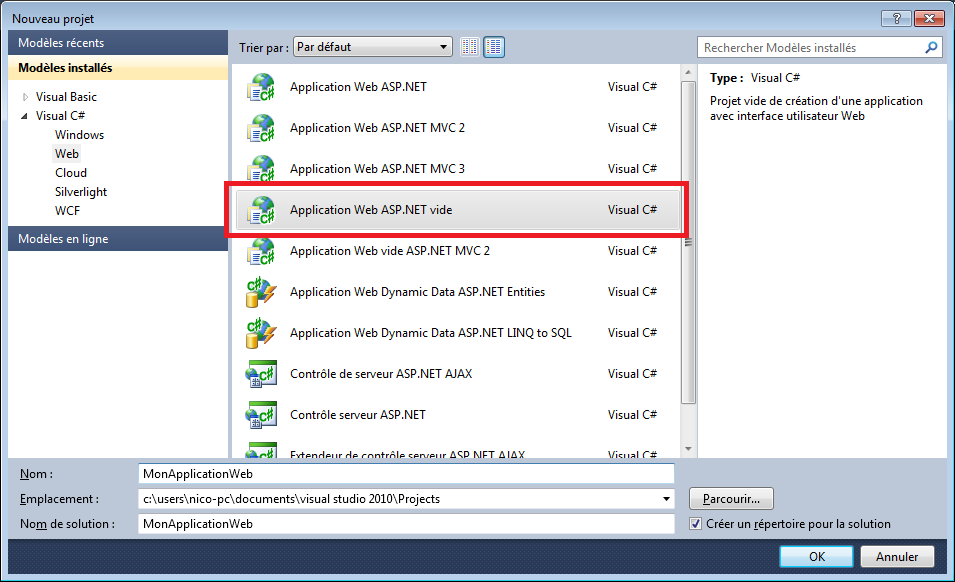Click the Parcourir button

[731, 498]
